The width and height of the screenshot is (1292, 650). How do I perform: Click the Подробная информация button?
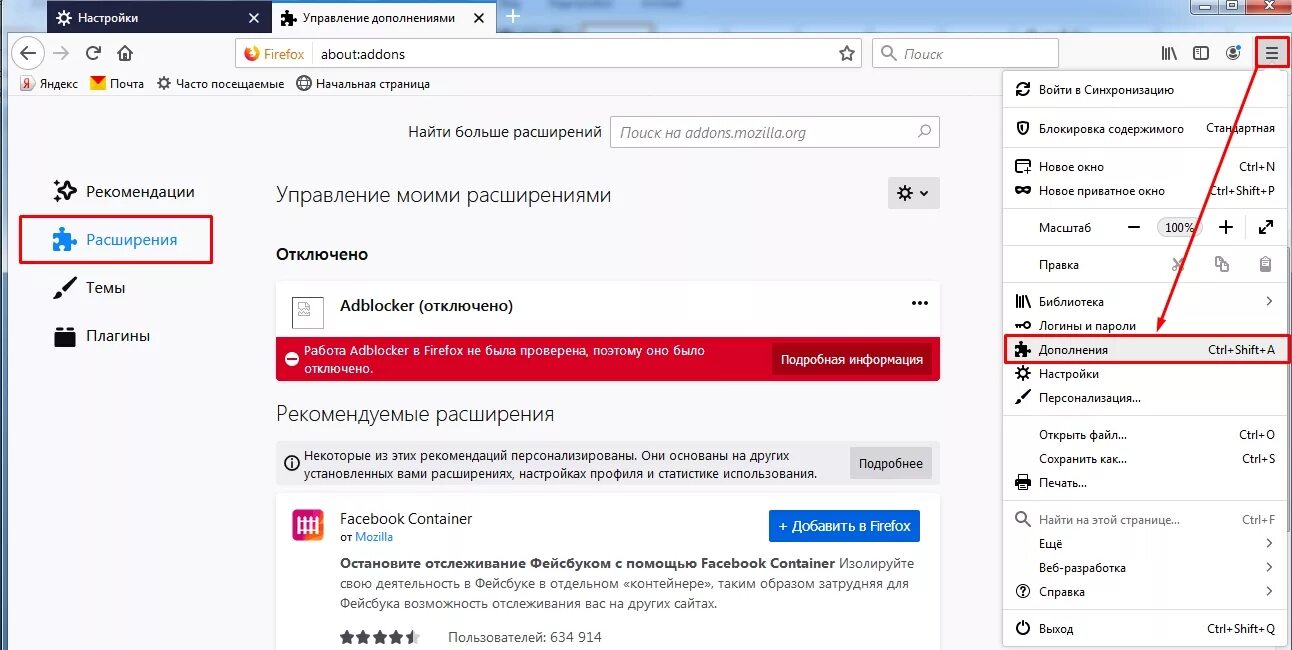(x=852, y=360)
